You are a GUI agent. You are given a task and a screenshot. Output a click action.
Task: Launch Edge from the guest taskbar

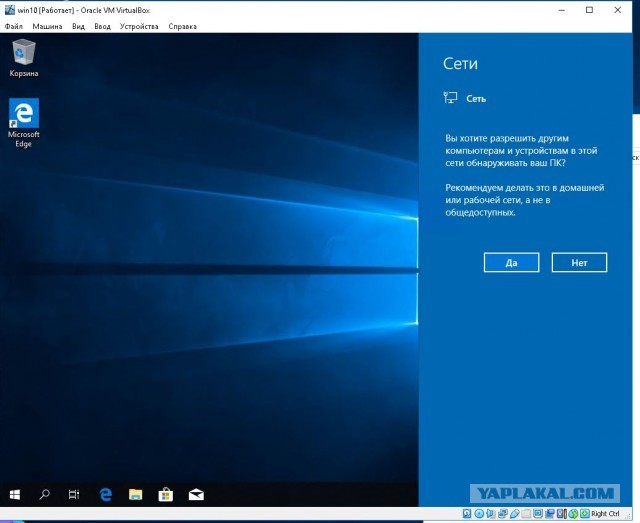[x=106, y=495]
